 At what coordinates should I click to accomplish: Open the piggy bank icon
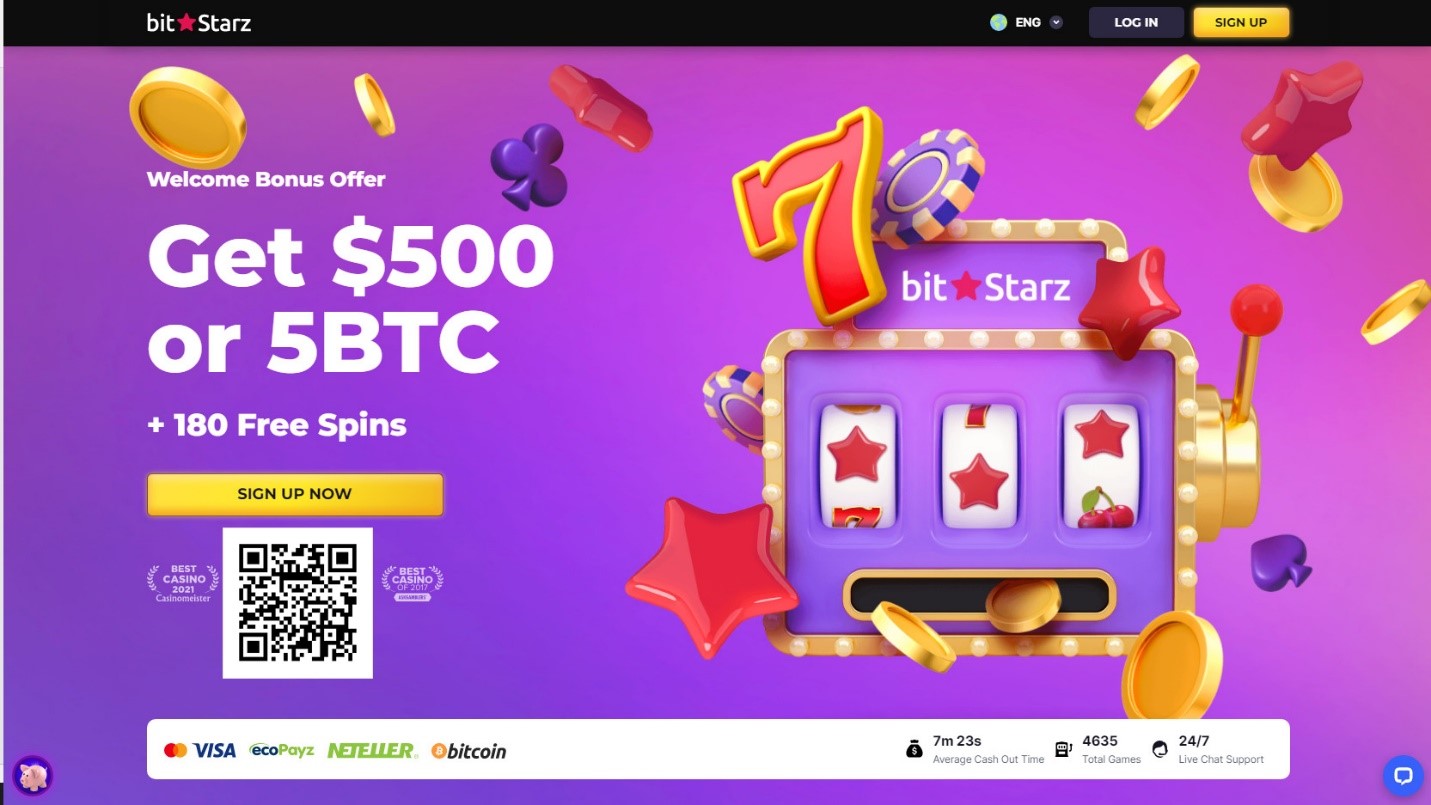tap(32, 775)
